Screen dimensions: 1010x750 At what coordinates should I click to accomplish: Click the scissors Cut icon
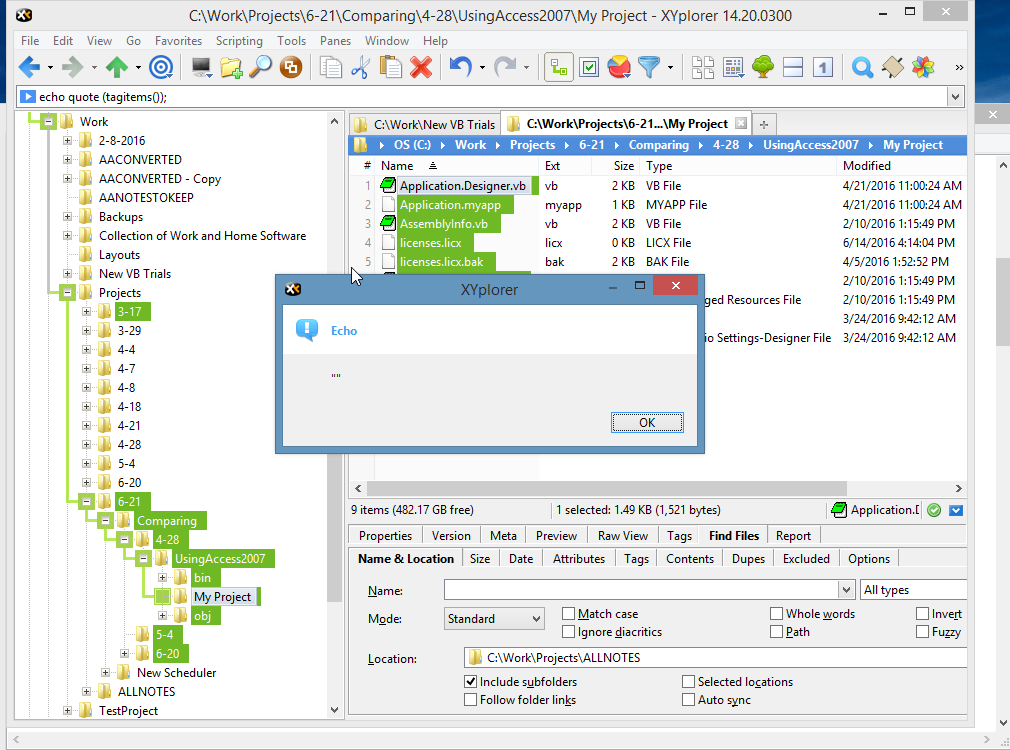pos(361,68)
